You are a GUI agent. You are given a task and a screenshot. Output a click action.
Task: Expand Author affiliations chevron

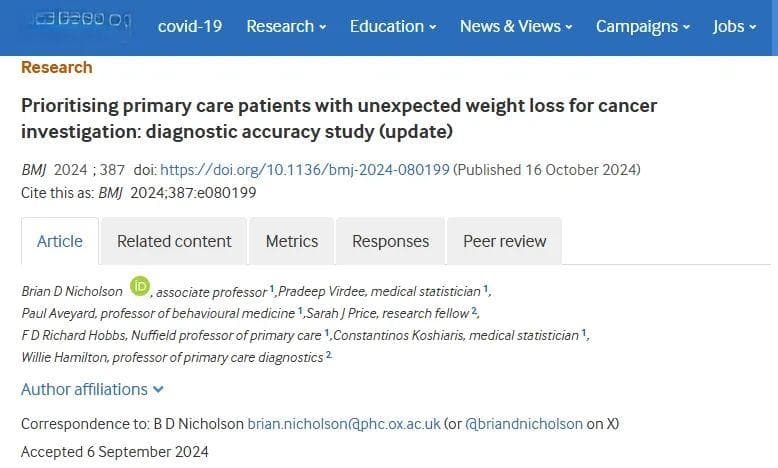[158, 390]
